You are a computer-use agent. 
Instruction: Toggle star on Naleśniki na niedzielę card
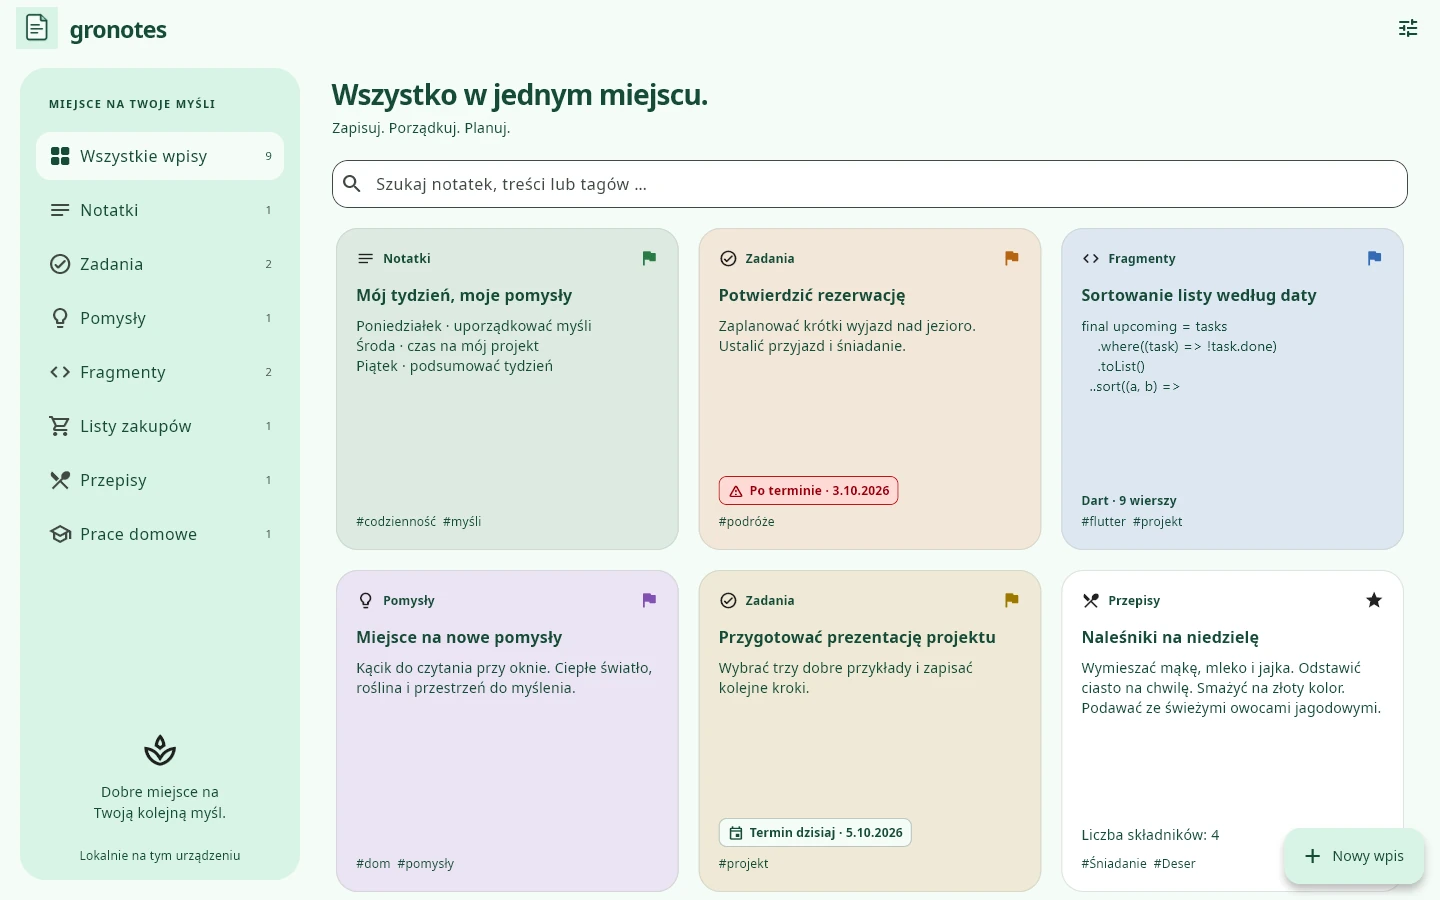tap(1374, 600)
